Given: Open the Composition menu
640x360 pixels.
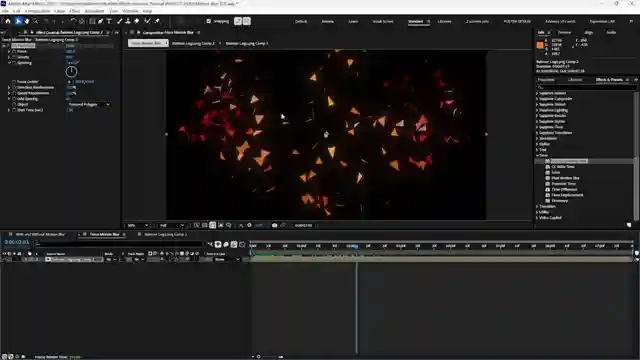Looking at the screenshot, I should (38, 11).
